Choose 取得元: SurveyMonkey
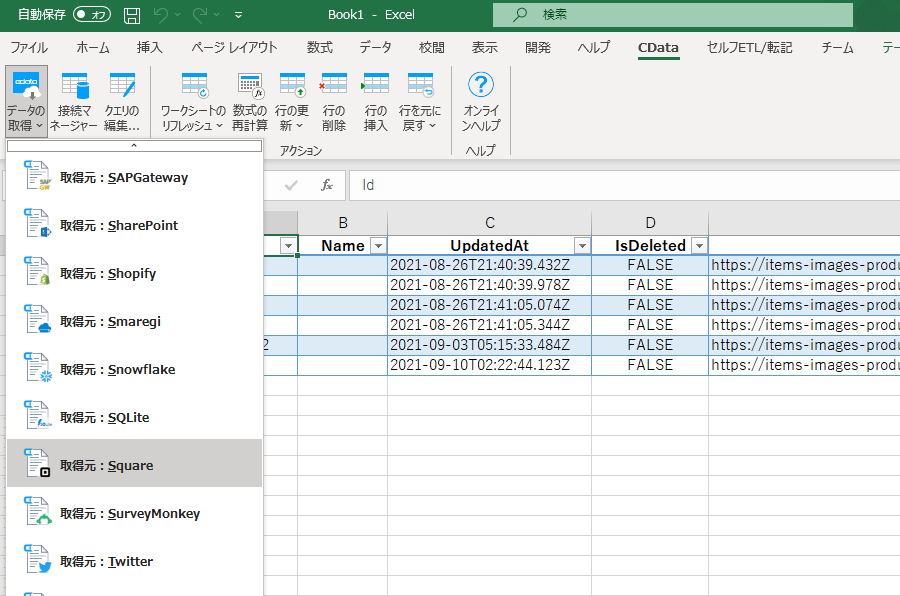The height and width of the screenshot is (596, 900). pyautogui.click(x=134, y=513)
